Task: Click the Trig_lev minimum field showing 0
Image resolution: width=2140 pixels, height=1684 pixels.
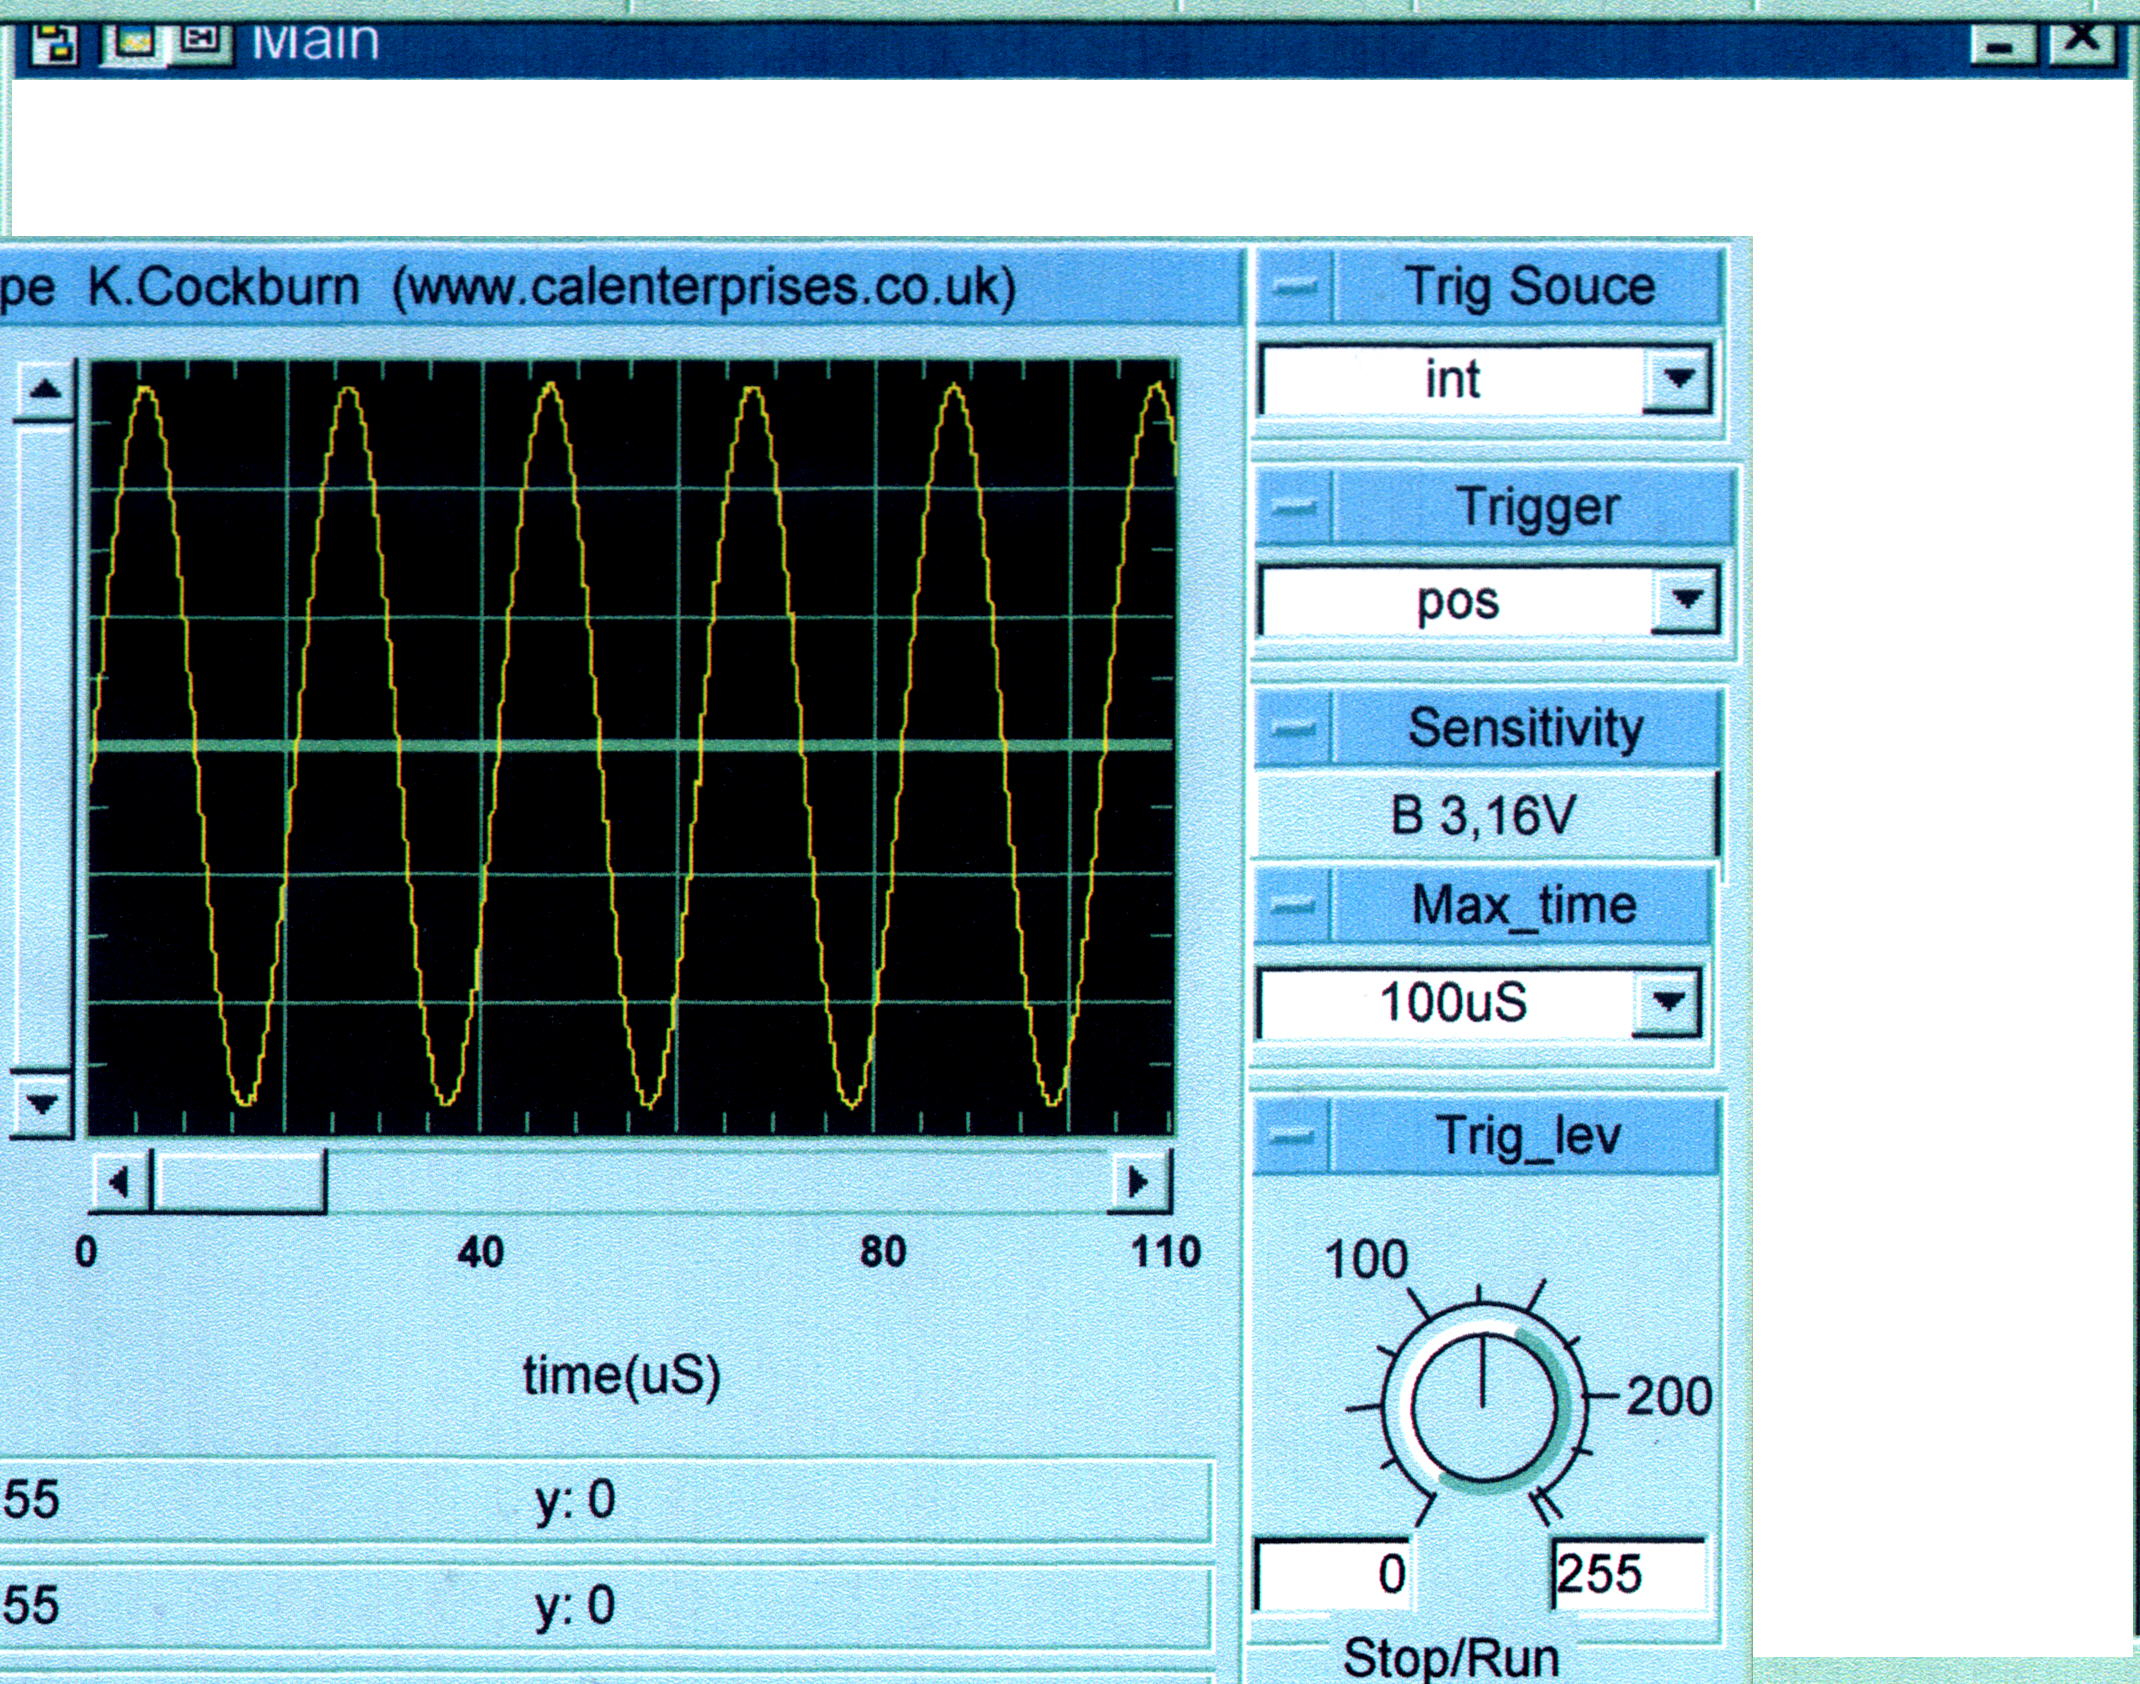Action: point(1333,1574)
